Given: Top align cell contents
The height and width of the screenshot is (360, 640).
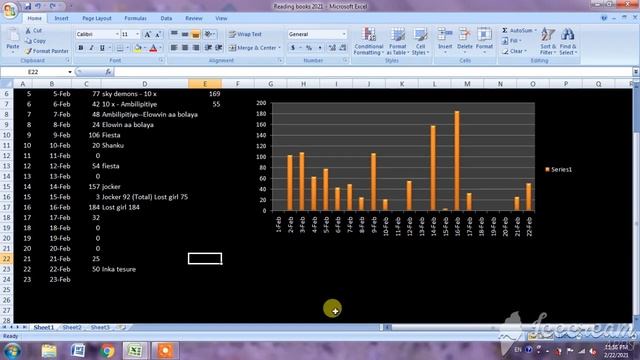Looking at the screenshot, I should [174, 34].
